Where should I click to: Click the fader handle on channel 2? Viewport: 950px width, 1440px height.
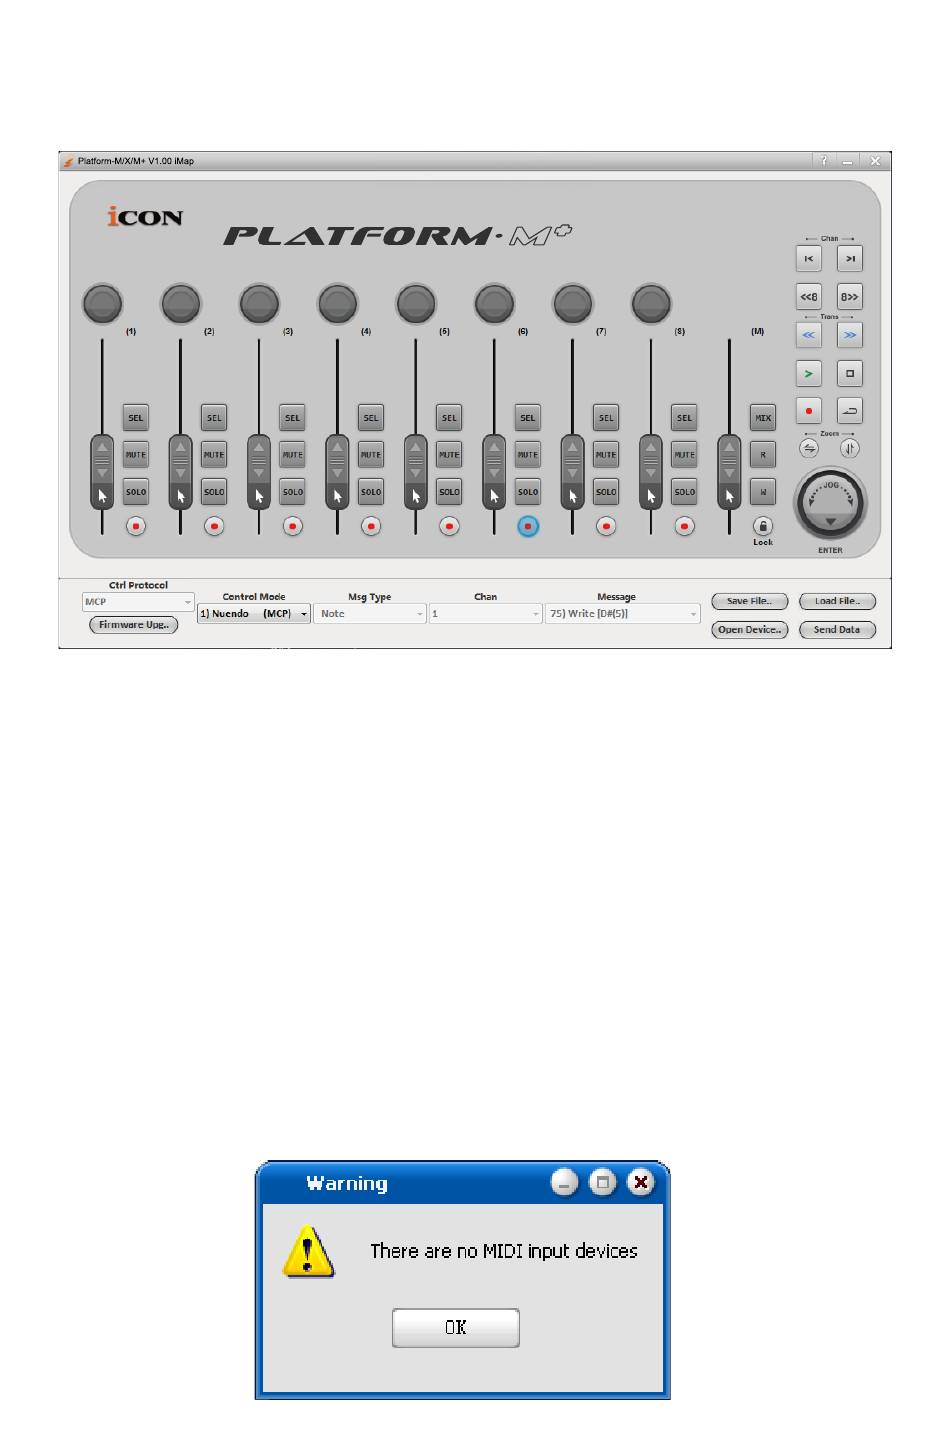pyautogui.click(x=180, y=472)
